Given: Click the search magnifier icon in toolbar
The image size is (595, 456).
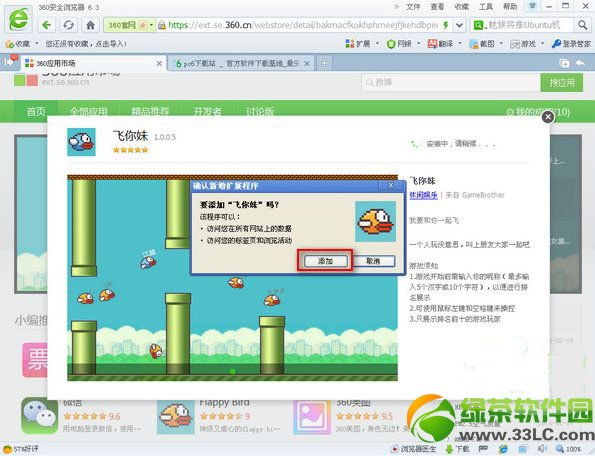Looking at the screenshot, I should point(582,25).
